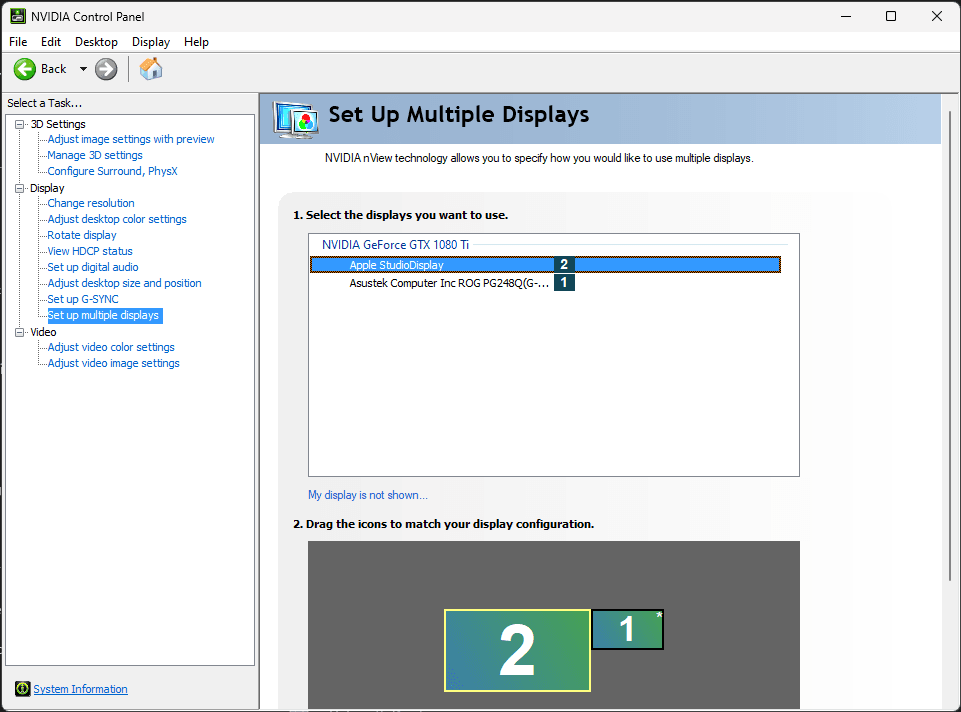Collapse the Display tree node
The image size is (961, 712).
click(19, 188)
